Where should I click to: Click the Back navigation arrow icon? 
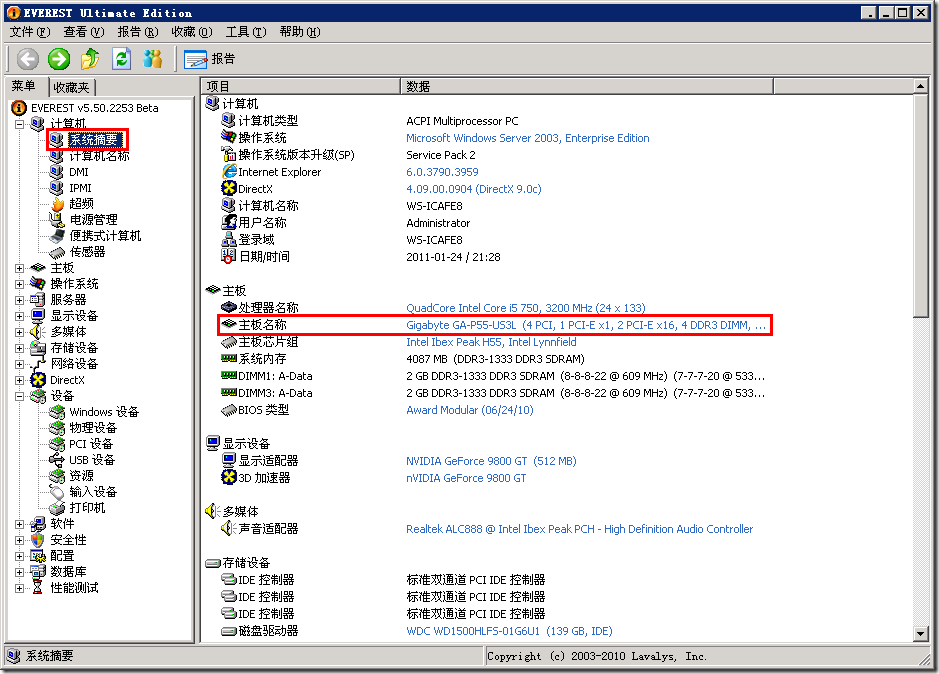pyautogui.click(x=28, y=59)
